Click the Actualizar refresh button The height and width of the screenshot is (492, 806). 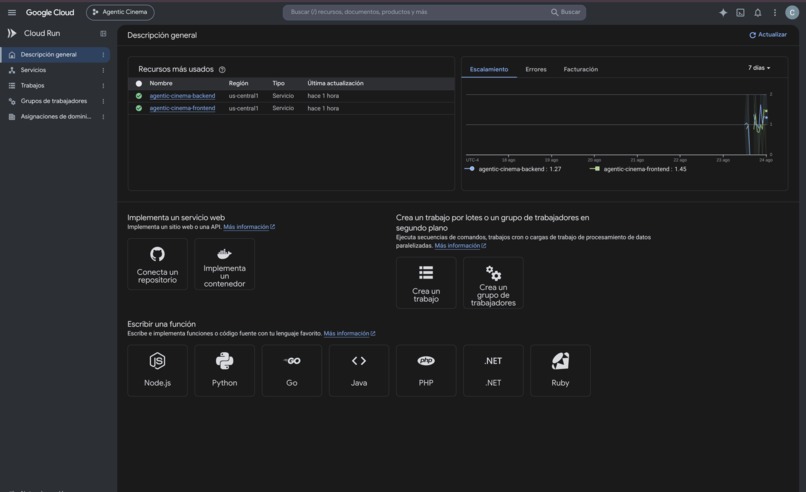(x=768, y=35)
